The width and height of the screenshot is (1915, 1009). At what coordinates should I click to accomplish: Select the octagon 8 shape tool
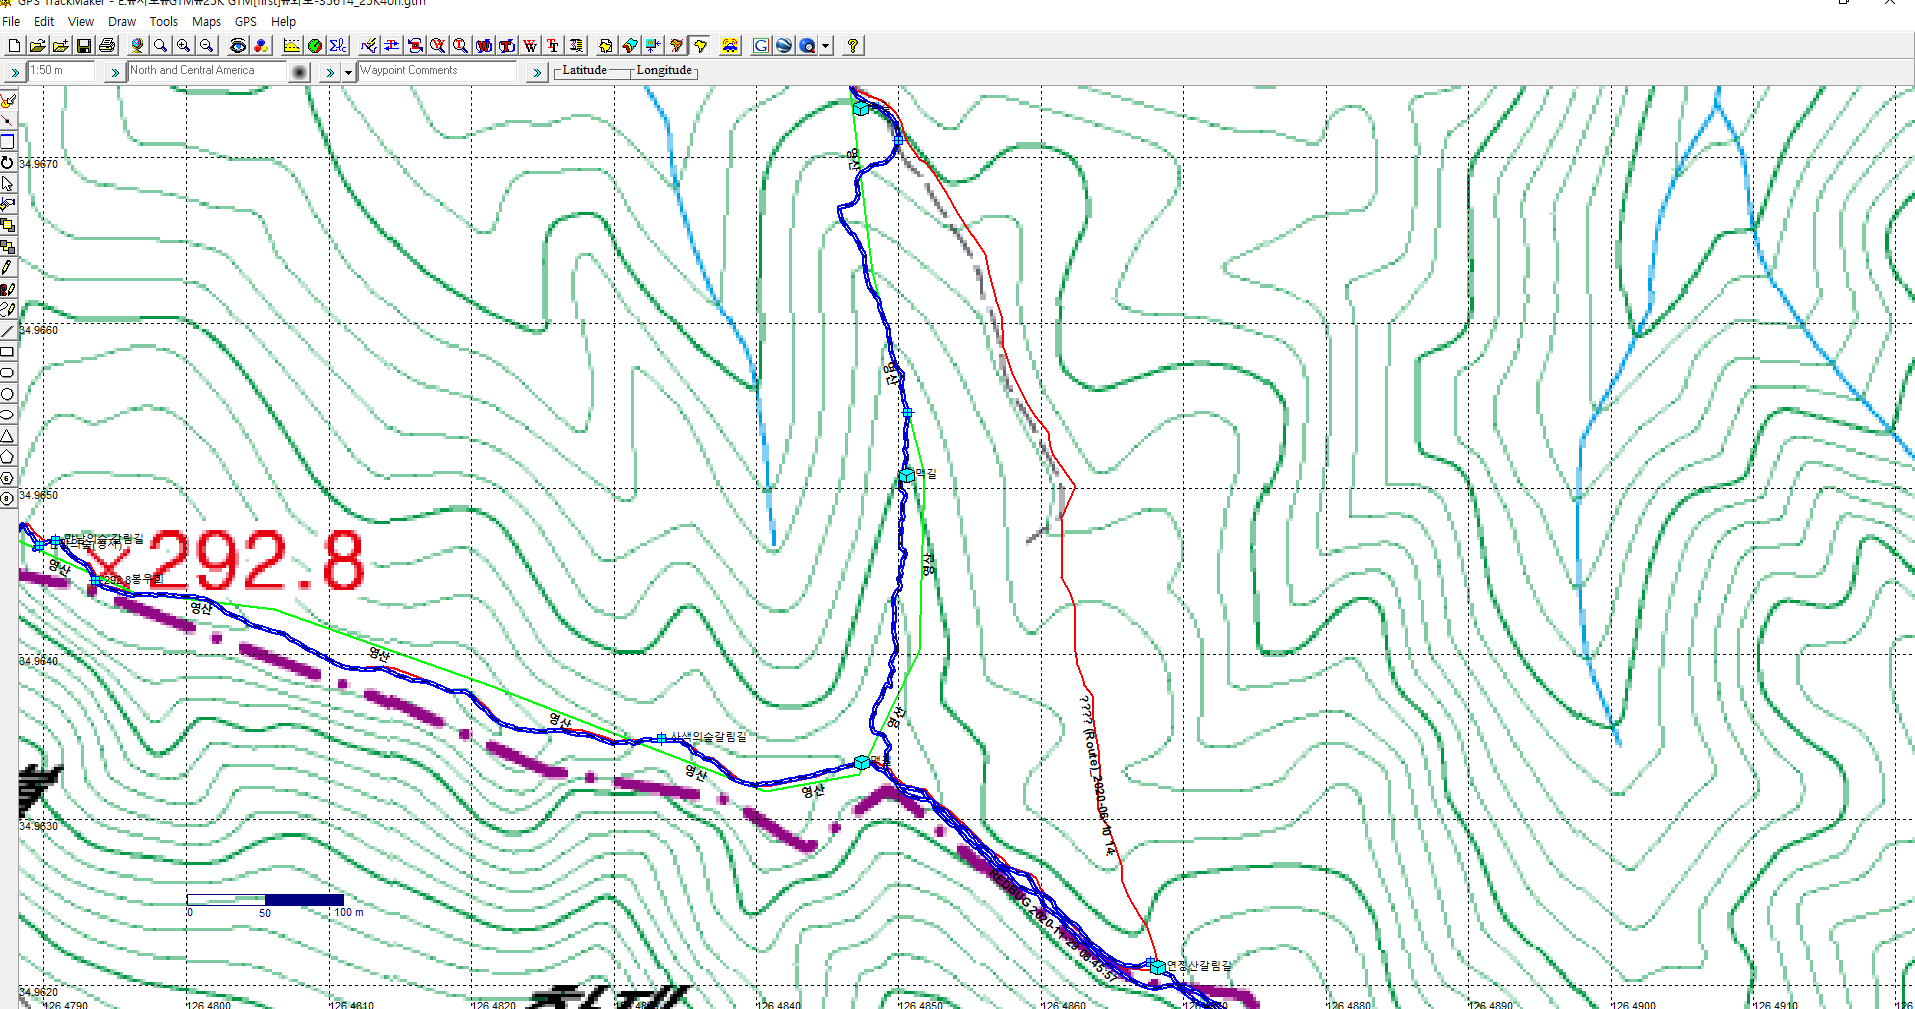pos(8,498)
